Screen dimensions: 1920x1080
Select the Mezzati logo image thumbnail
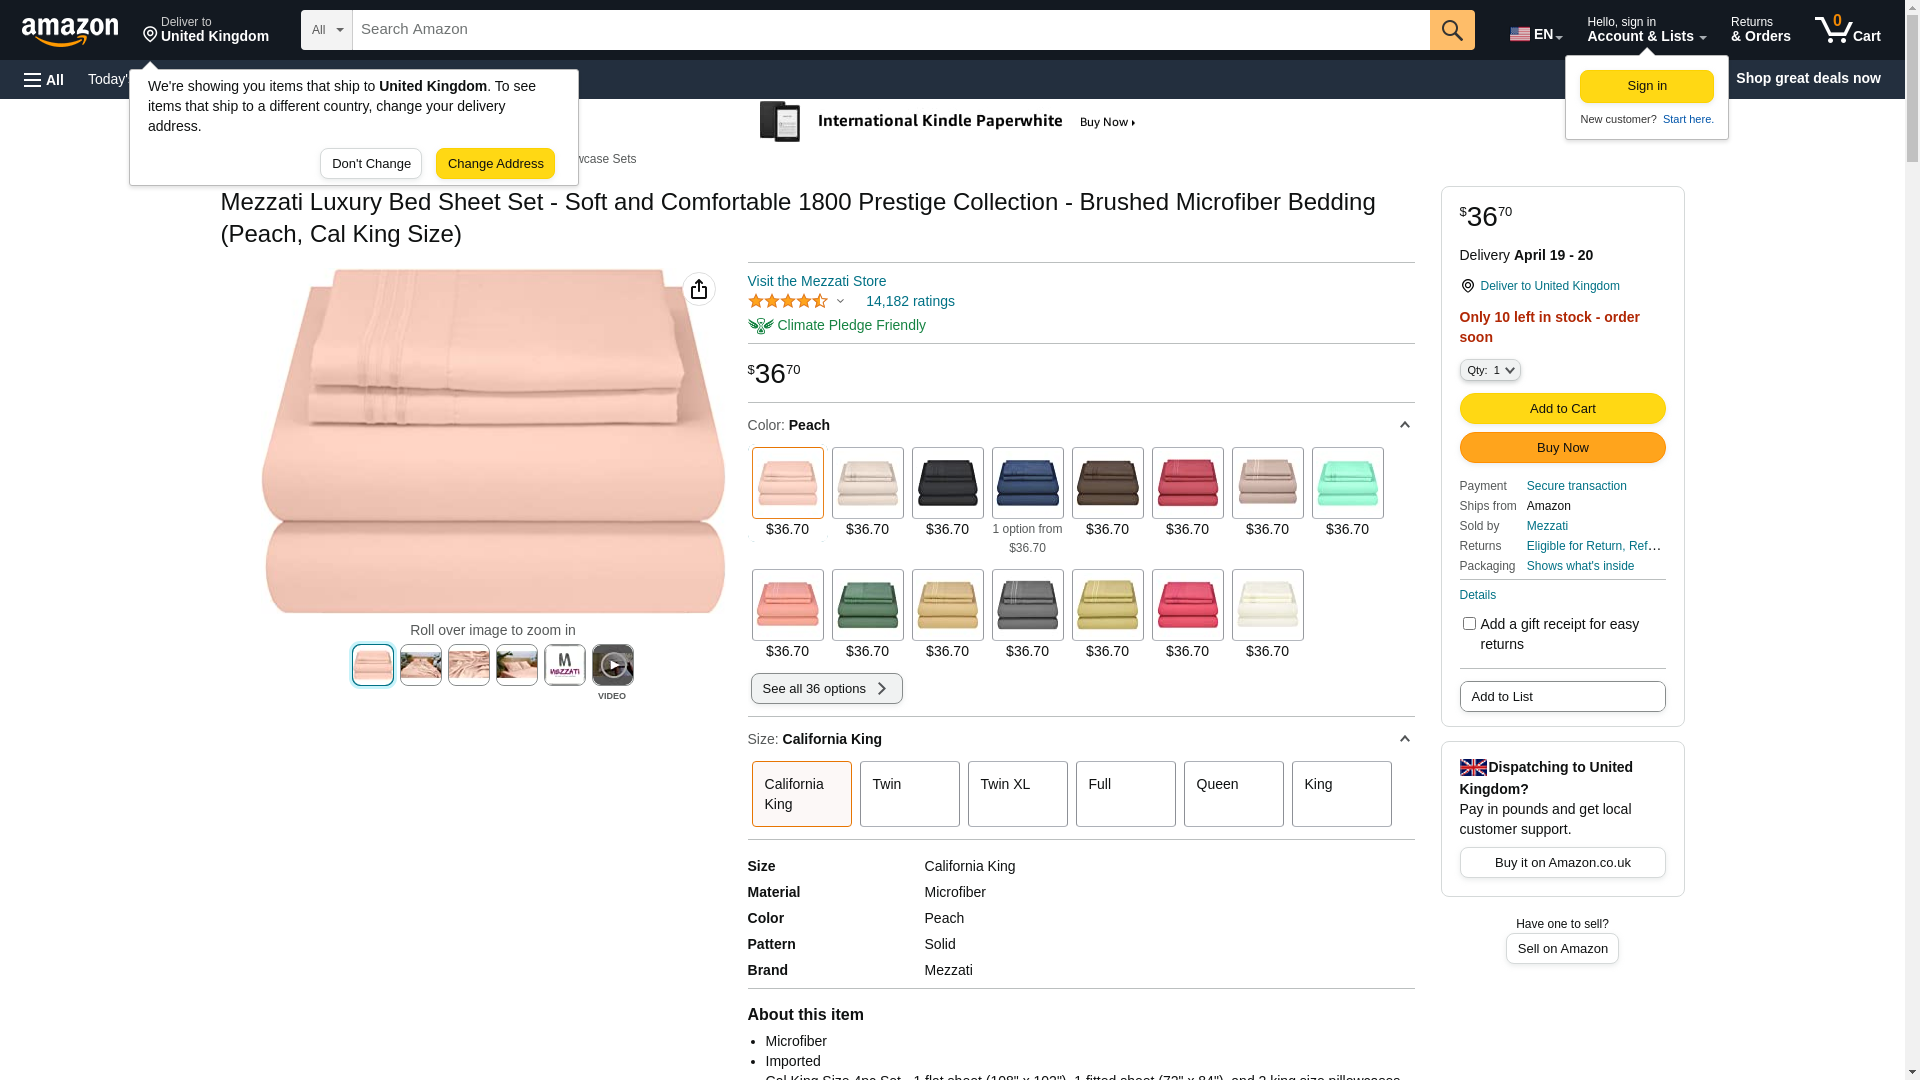click(565, 665)
